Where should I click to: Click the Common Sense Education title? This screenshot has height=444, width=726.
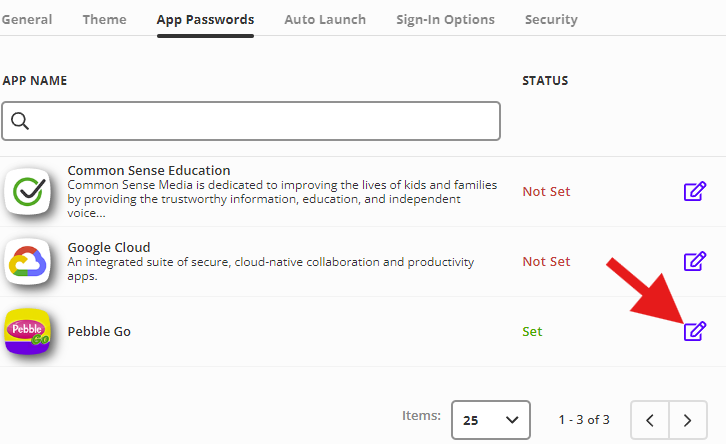[149, 170]
